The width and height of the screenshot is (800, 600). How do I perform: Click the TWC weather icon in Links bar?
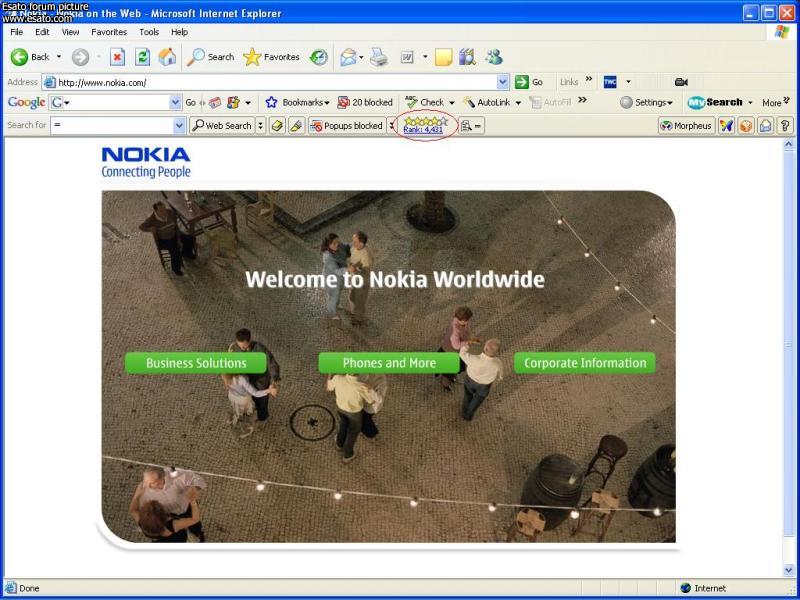click(x=610, y=82)
